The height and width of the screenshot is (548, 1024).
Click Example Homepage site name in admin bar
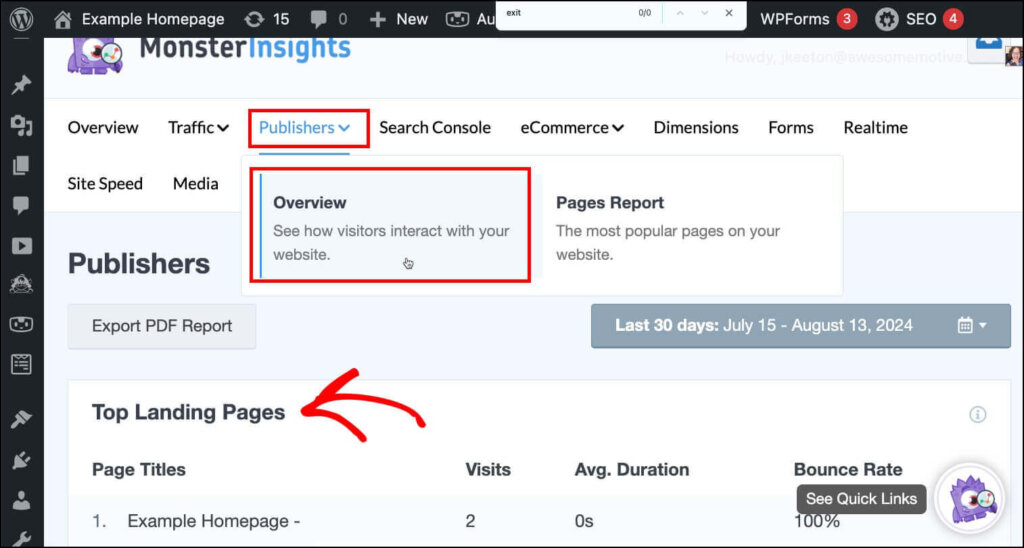[153, 20]
